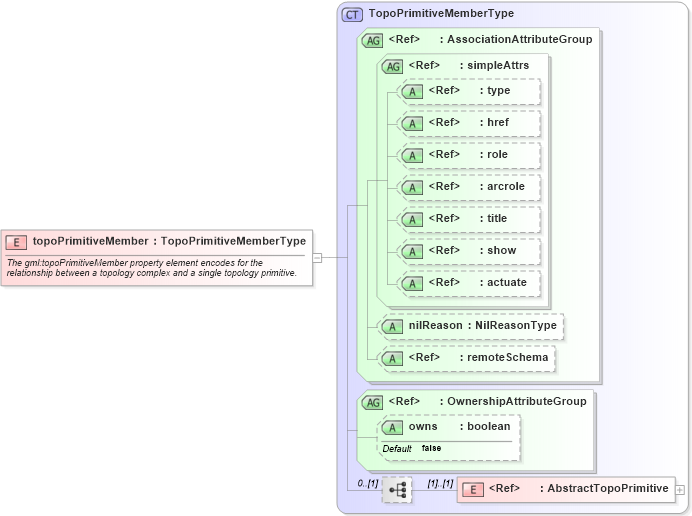Viewport: 692px width, 516px height.
Task: Select the ': show' attribute label
Action: tap(498, 250)
